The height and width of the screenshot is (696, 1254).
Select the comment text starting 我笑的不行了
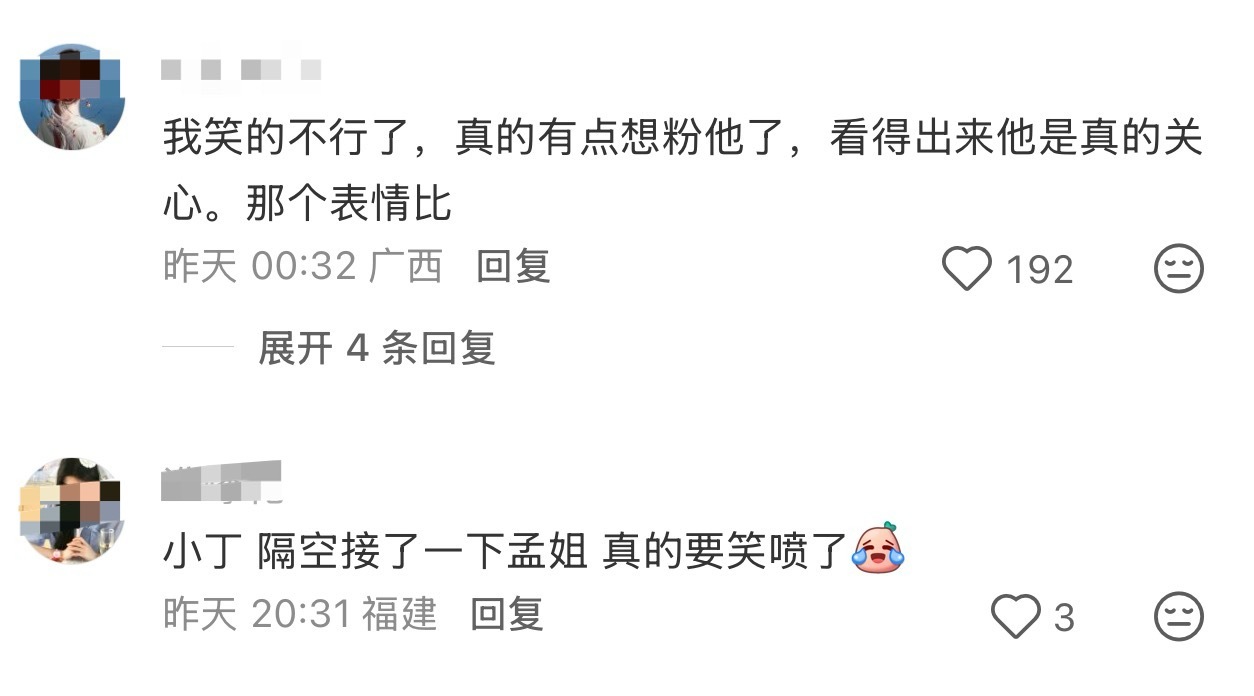click(683, 172)
